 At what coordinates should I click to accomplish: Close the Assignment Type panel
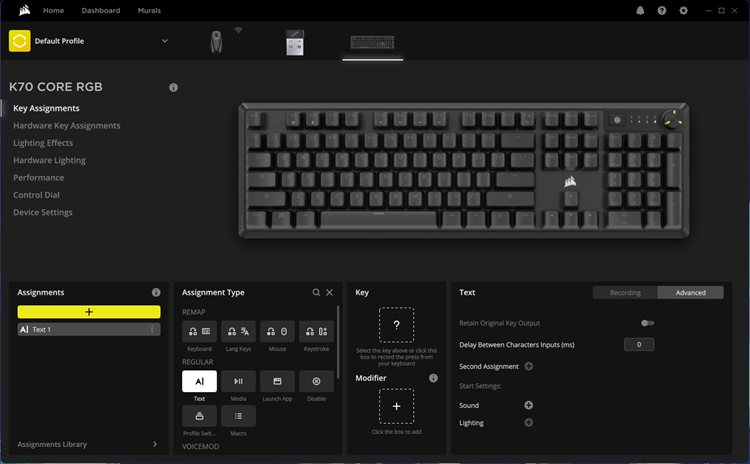tap(330, 292)
